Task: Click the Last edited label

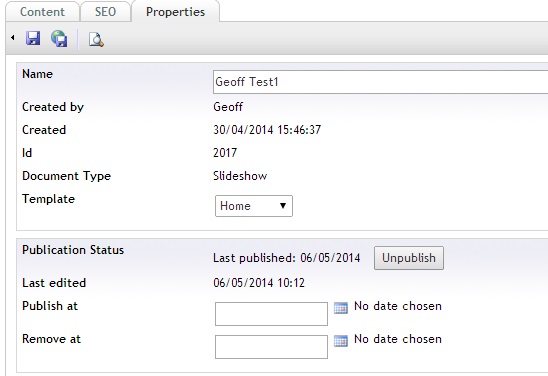Action: (x=54, y=283)
